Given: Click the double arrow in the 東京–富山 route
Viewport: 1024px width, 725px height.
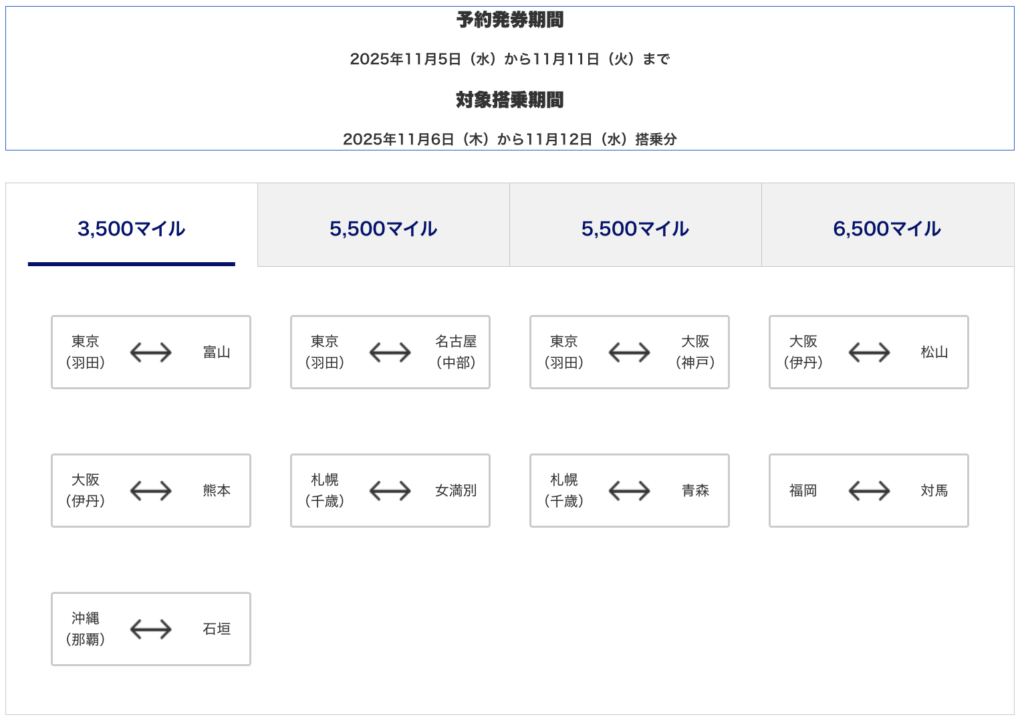Looking at the screenshot, I should [x=151, y=352].
